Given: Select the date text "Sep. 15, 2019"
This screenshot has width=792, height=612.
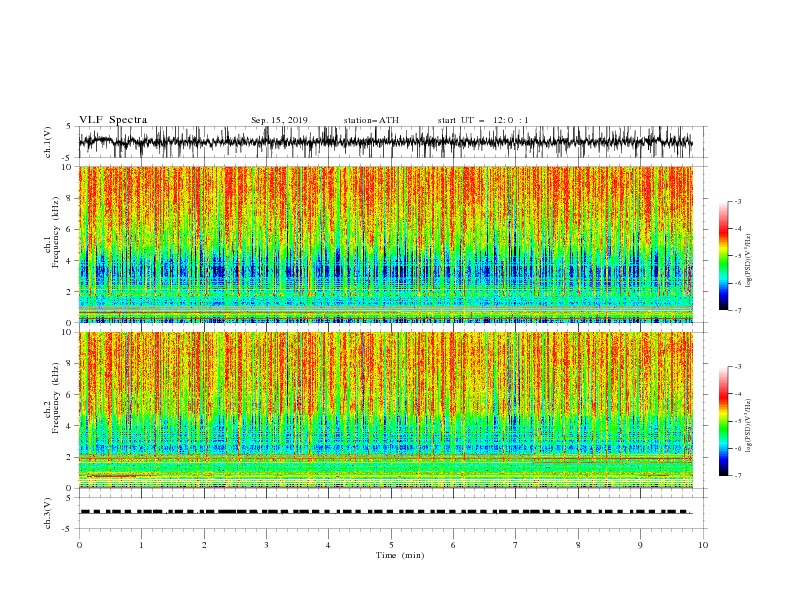Looking at the screenshot, I should (279, 120).
